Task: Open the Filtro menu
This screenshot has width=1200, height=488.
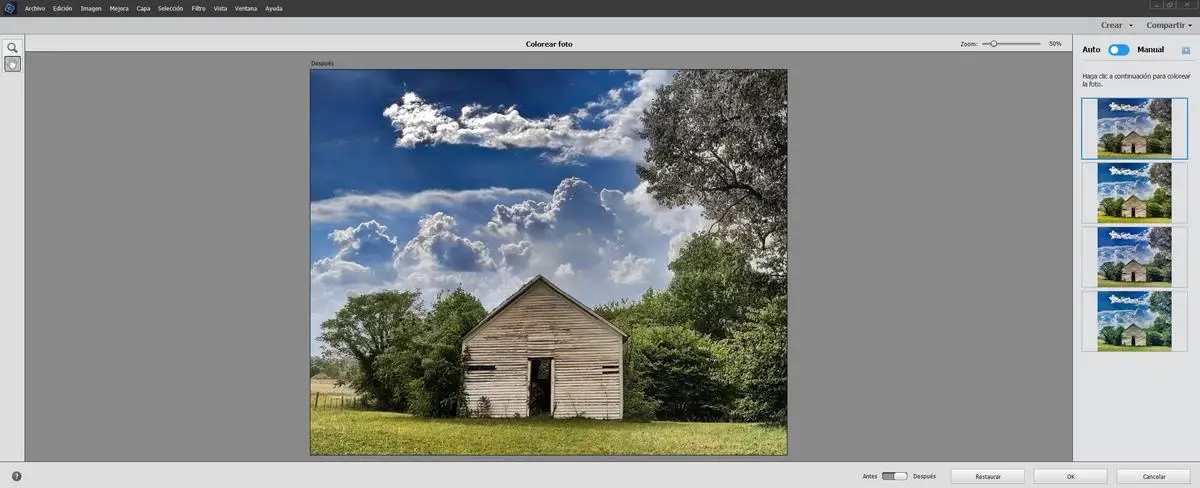Action: (198, 8)
